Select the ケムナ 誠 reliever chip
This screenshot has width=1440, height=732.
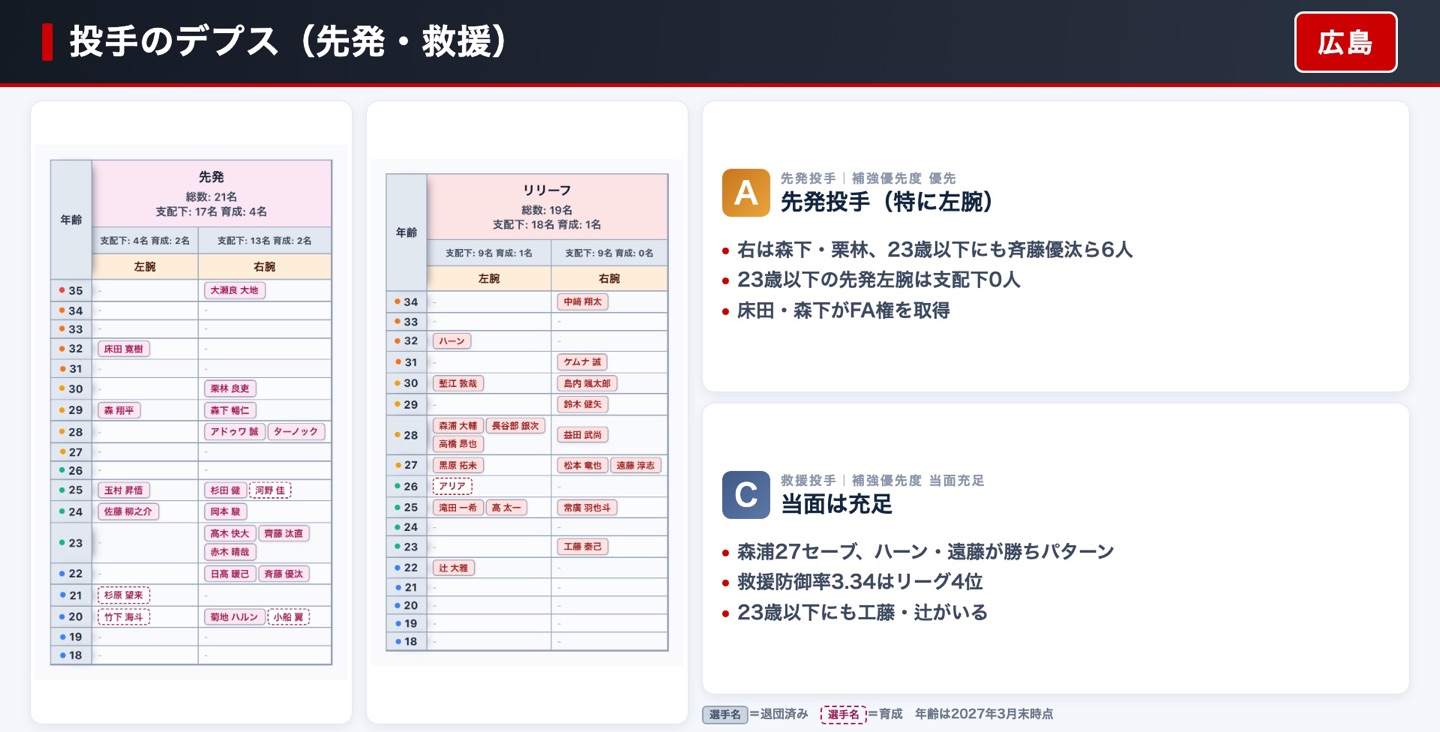coord(582,362)
